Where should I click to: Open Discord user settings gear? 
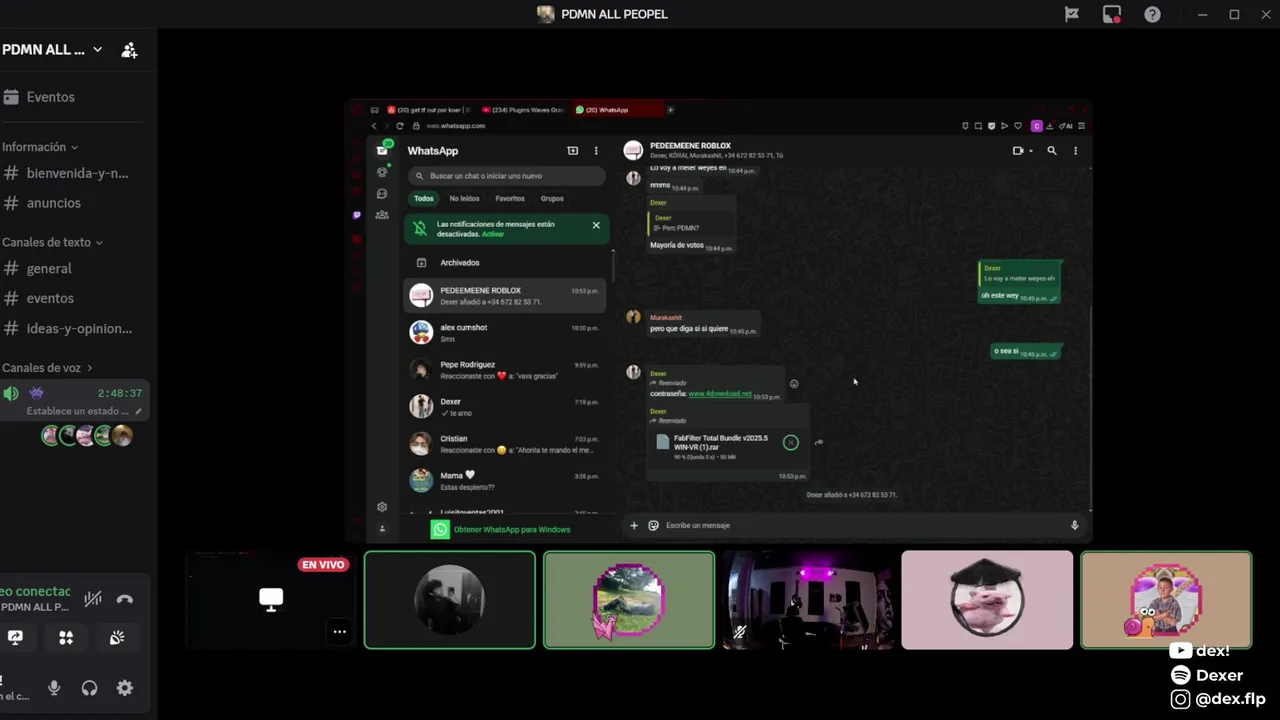pyautogui.click(x=124, y=688)
